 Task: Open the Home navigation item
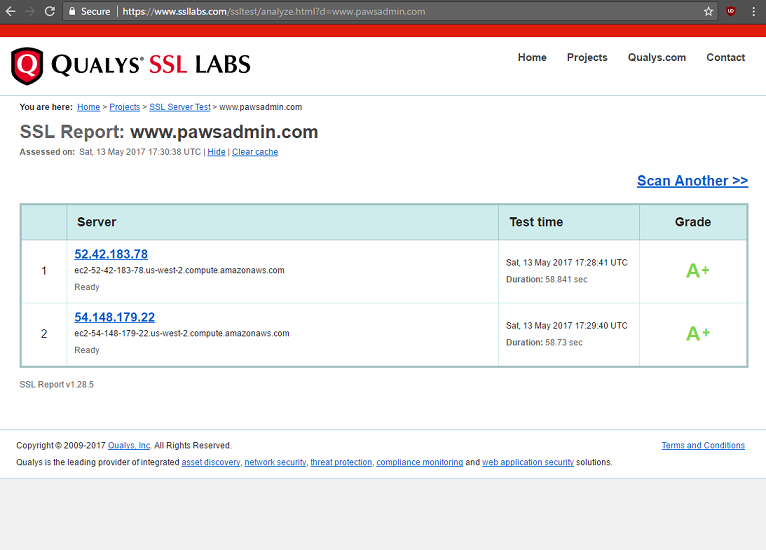click(x=532, y=57)
